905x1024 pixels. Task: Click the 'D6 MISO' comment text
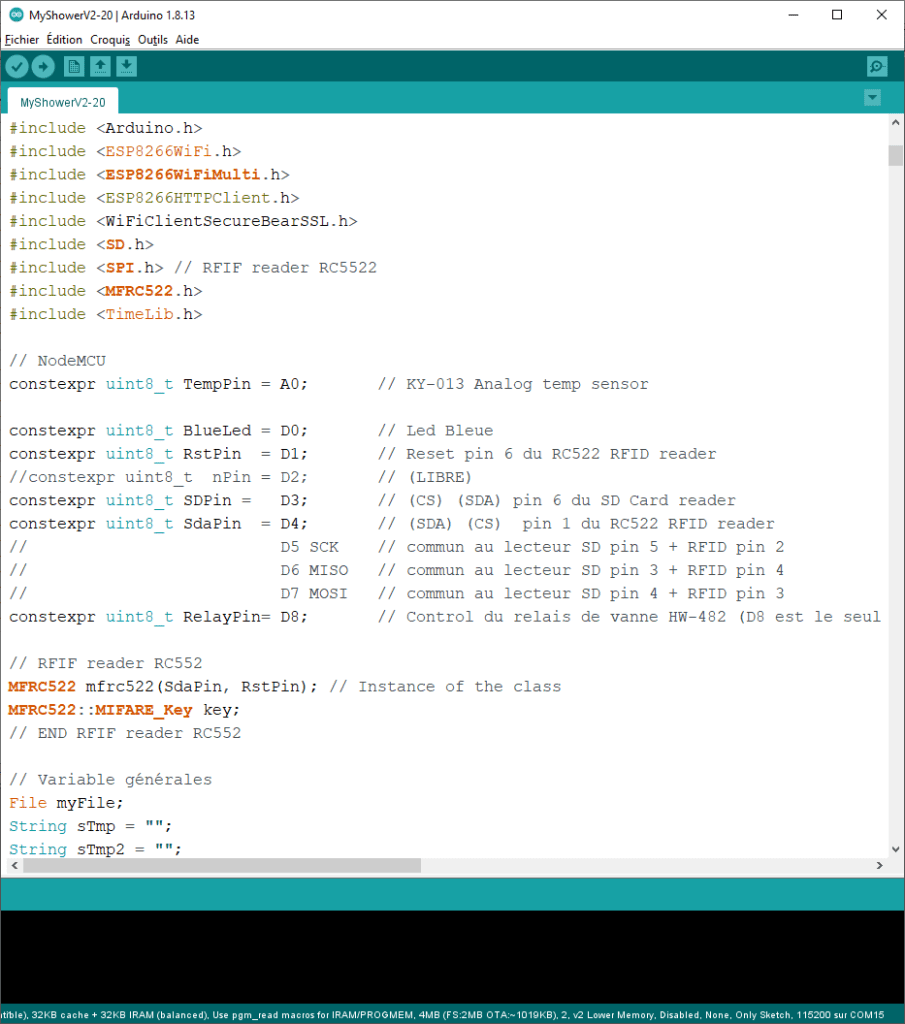click(314, 570)
